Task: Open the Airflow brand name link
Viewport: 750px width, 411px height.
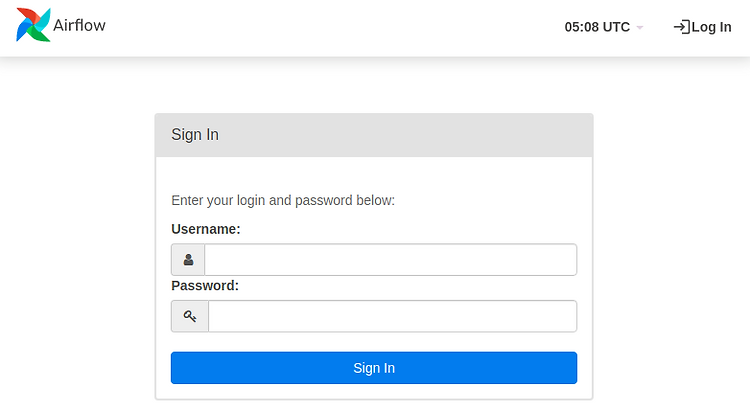Action: coord(79,25)
